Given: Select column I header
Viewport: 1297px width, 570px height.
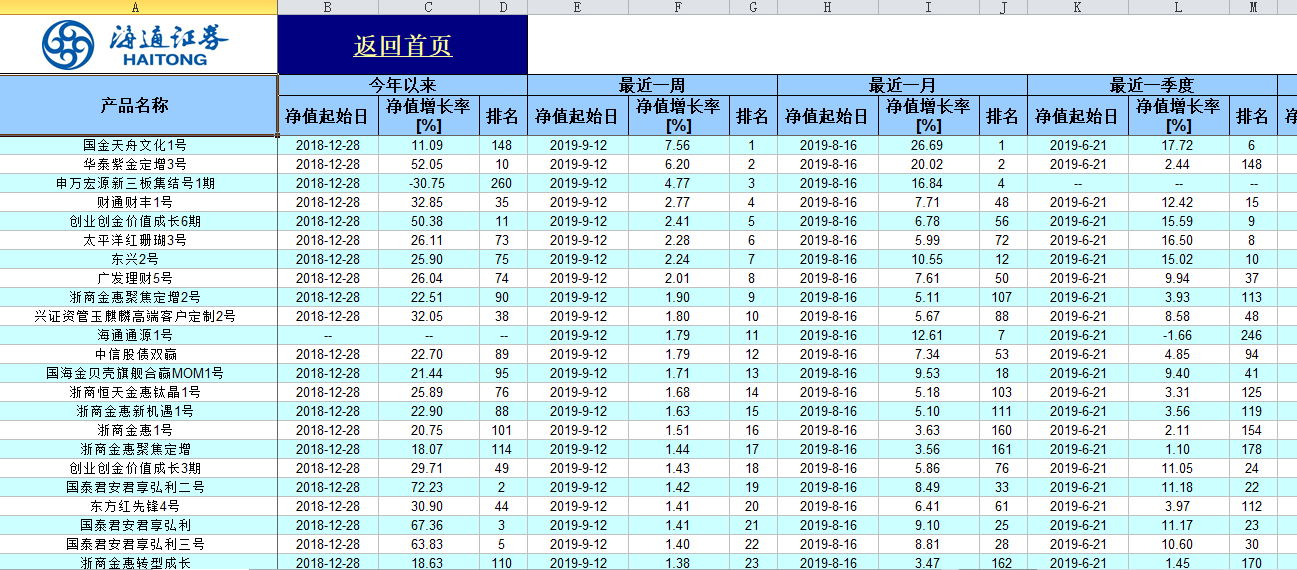Looking at the screenshot, I should click(928, 7).
